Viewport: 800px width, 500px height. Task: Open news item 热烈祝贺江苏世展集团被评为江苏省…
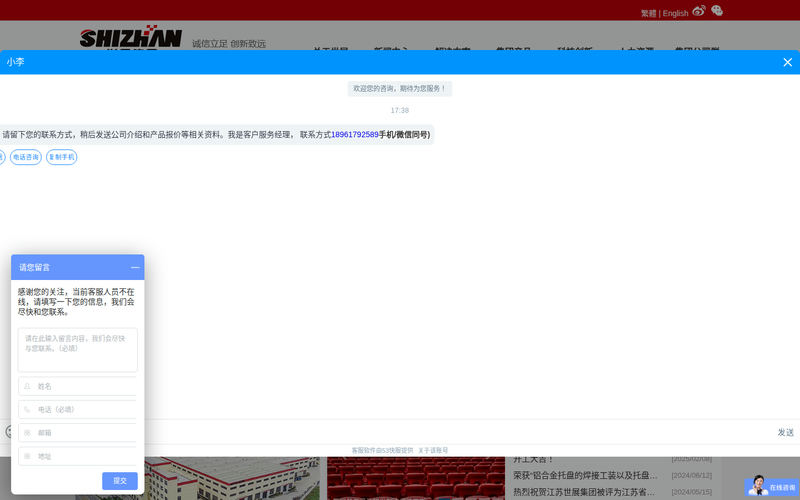pyautogui.click(x=584, y=492)
